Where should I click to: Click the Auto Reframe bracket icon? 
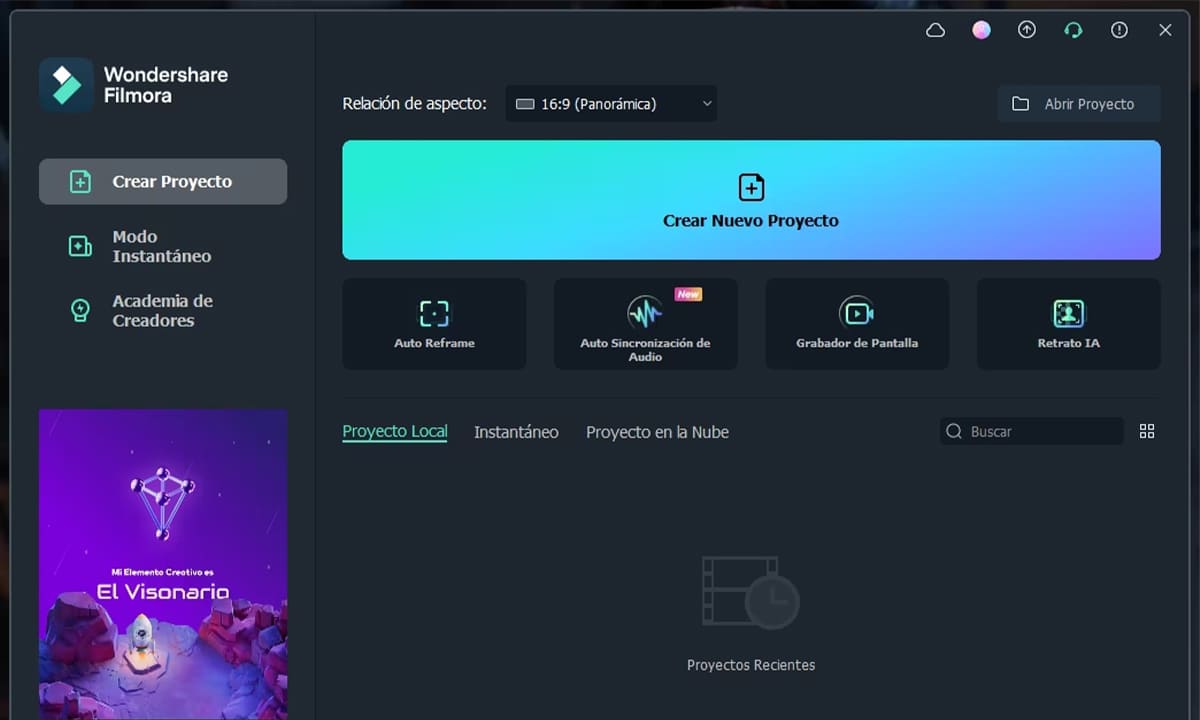434,313
